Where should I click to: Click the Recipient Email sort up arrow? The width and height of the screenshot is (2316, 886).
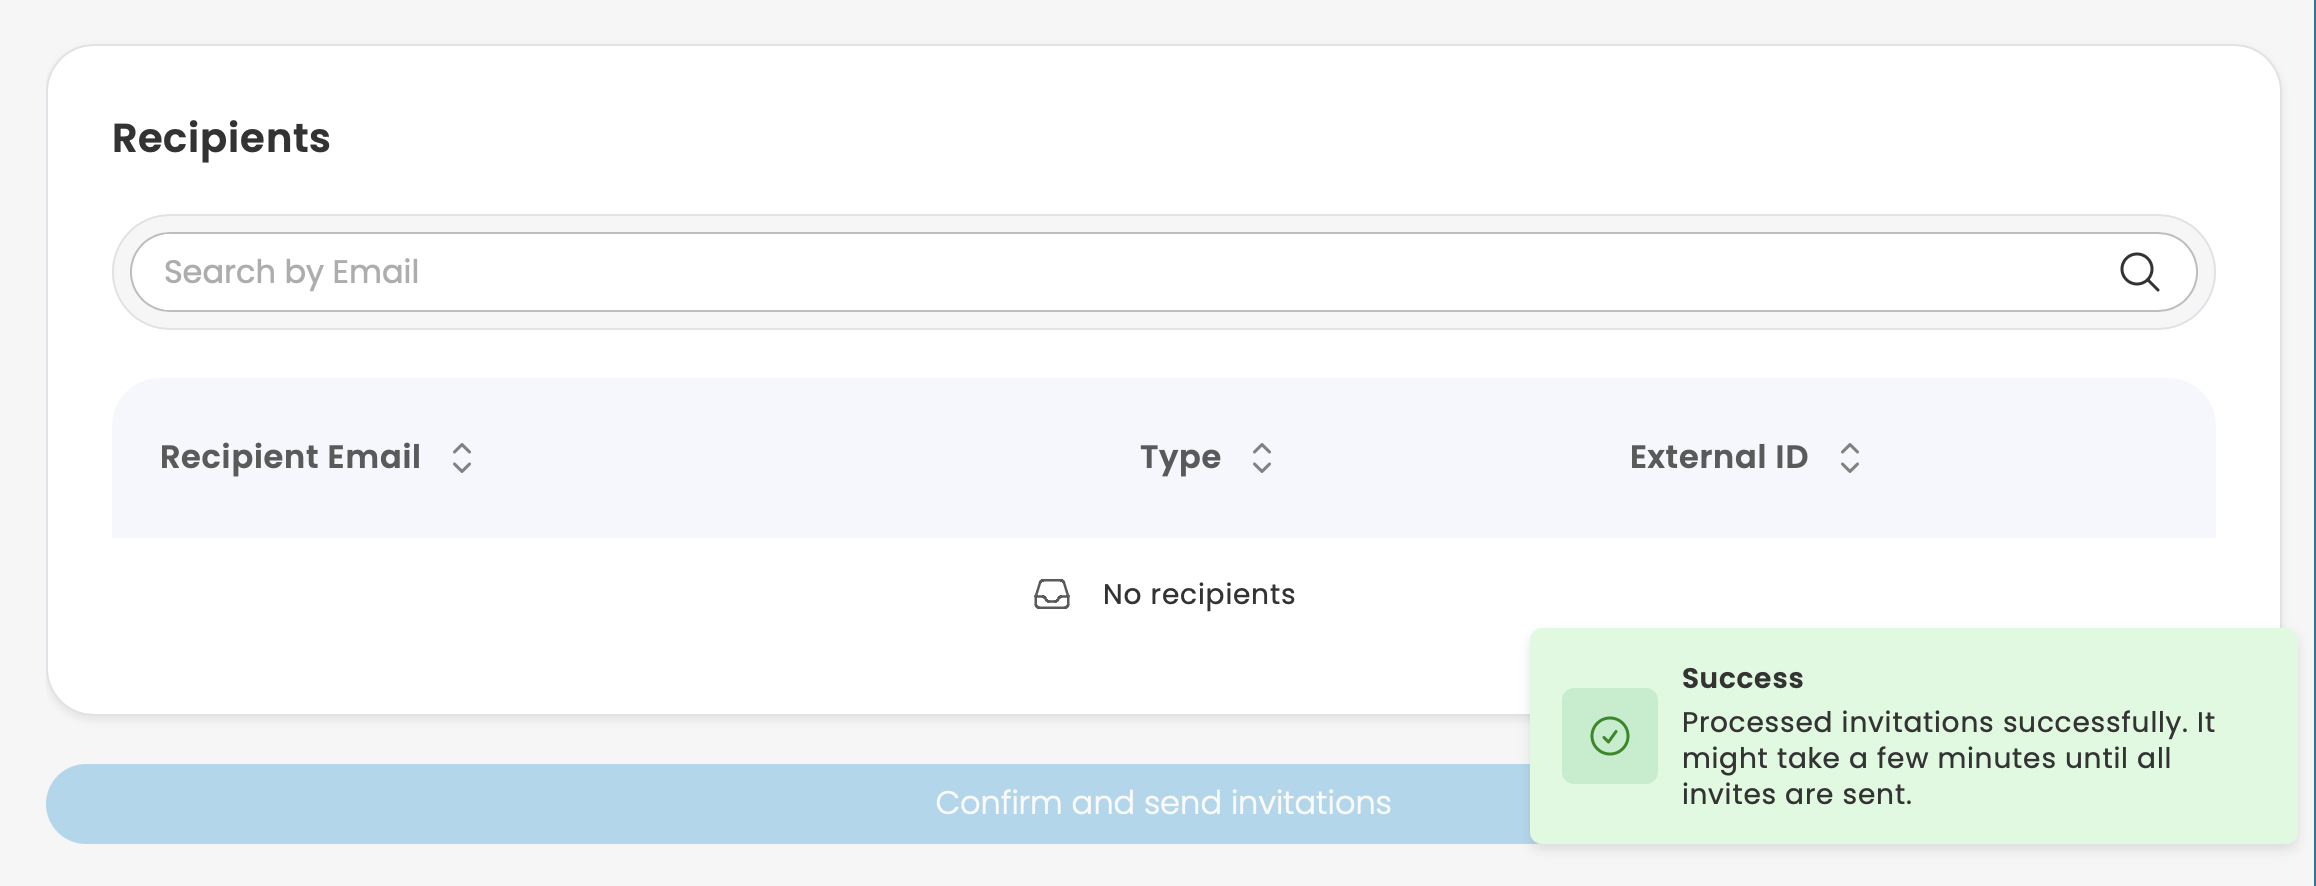(462, 449)
